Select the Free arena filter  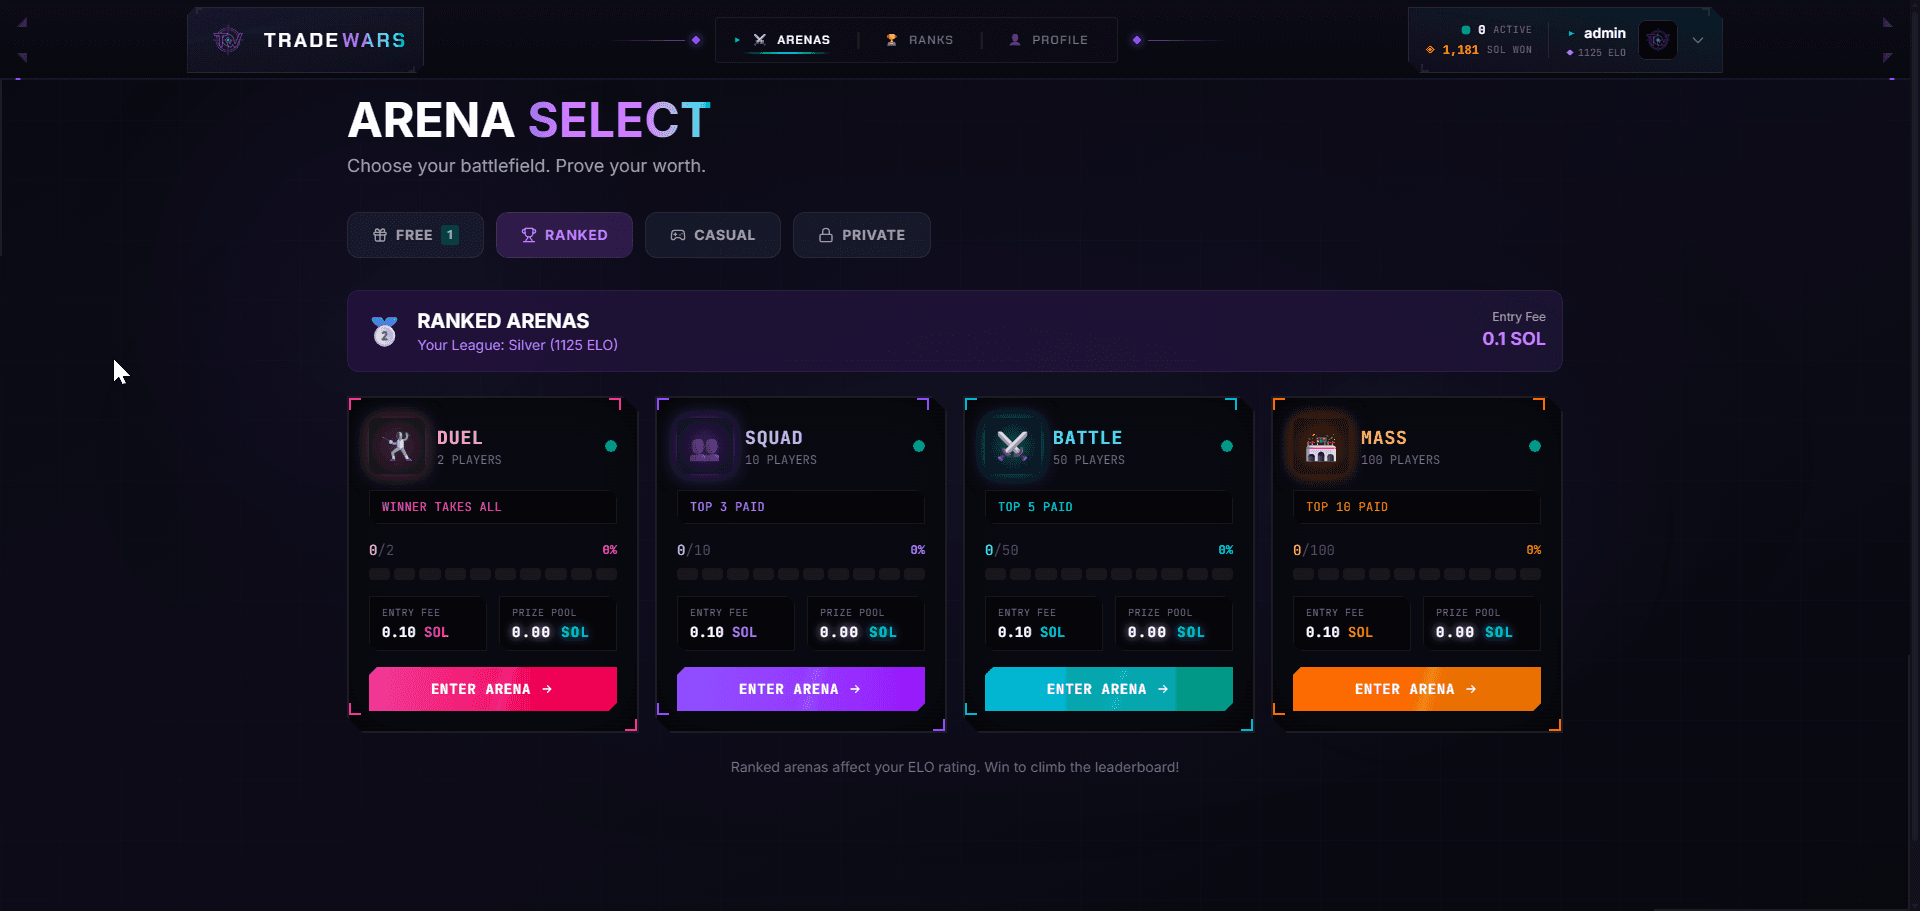[415, 235]
